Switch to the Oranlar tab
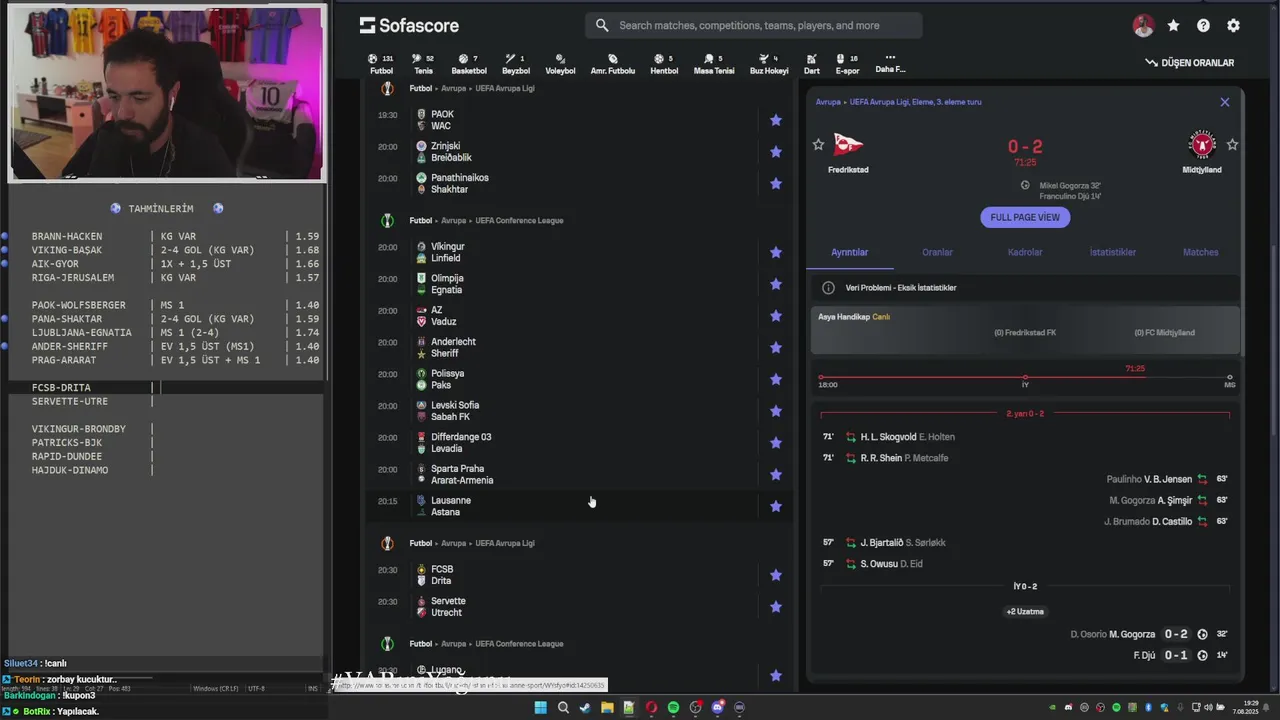 pos(937,252)
